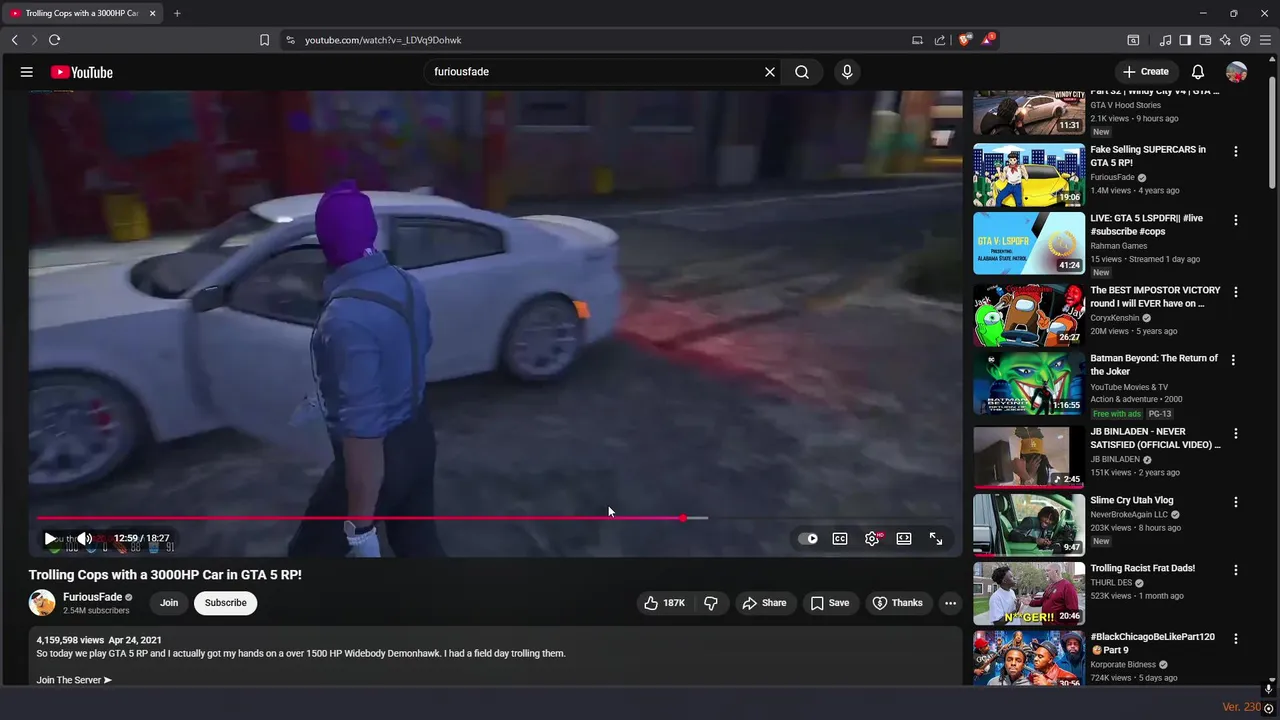Open the Batman Beyond thumbnail
This screenshot has width=1280, height=720.
click(1029, 384)
